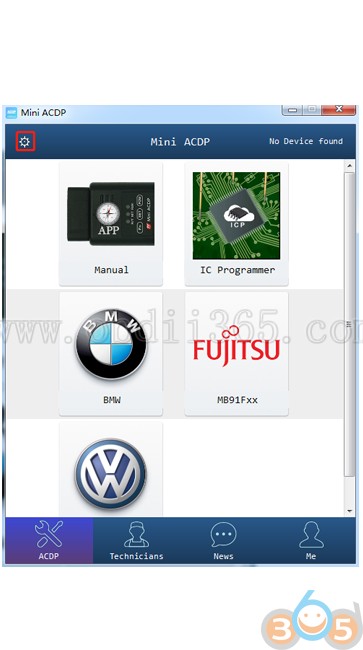The image size is (363, 650).
Task: Go to the News tab
Action: pyautogui.click(x=224, y=540)
